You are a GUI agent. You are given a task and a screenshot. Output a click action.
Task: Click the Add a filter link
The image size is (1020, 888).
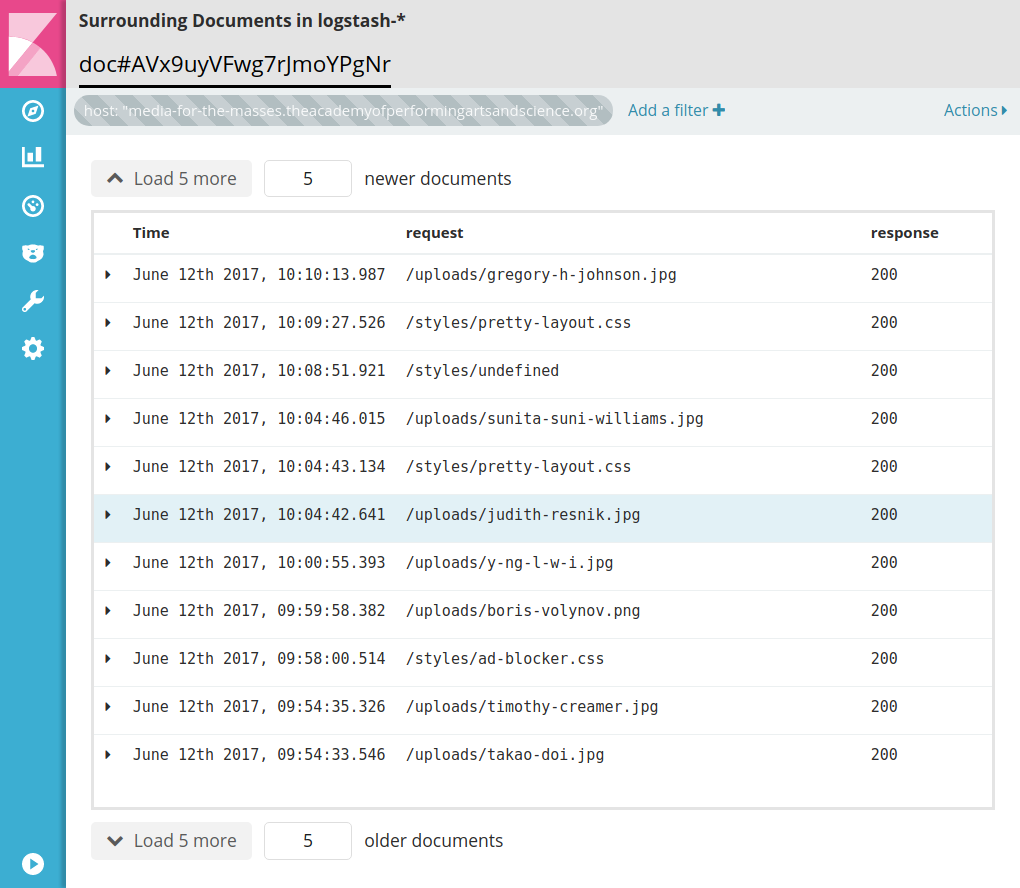pyautogui.click(x=676, y=110)
